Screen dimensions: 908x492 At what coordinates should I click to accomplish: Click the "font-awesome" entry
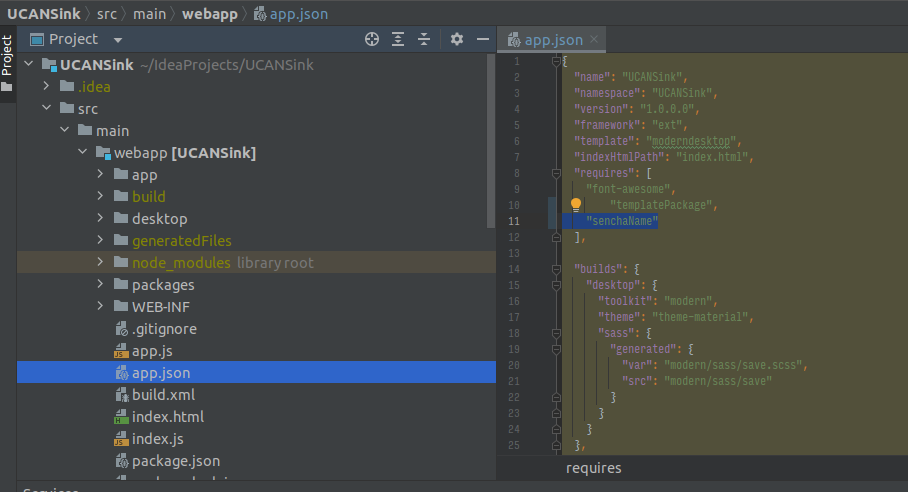pos(628,189)
